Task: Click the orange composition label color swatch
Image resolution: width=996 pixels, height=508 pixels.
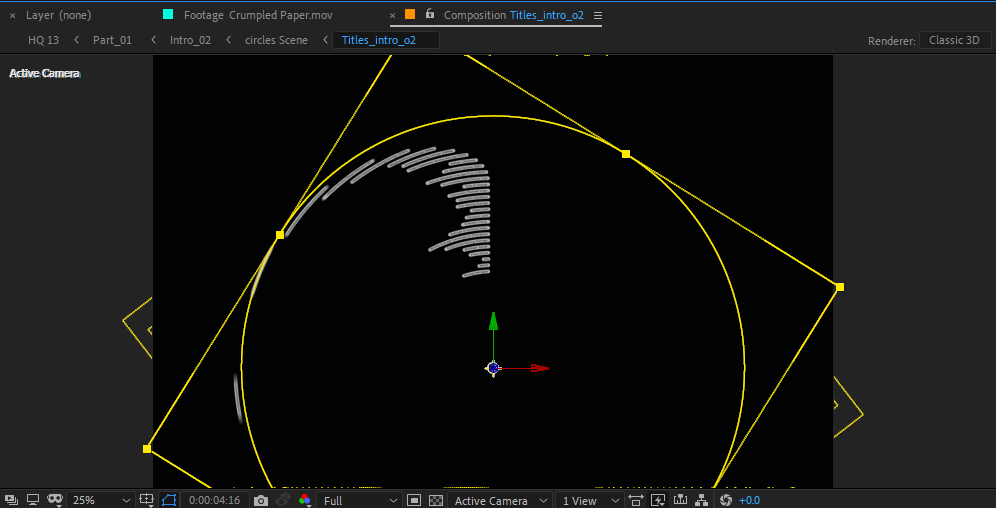Action: pos(410,14)
